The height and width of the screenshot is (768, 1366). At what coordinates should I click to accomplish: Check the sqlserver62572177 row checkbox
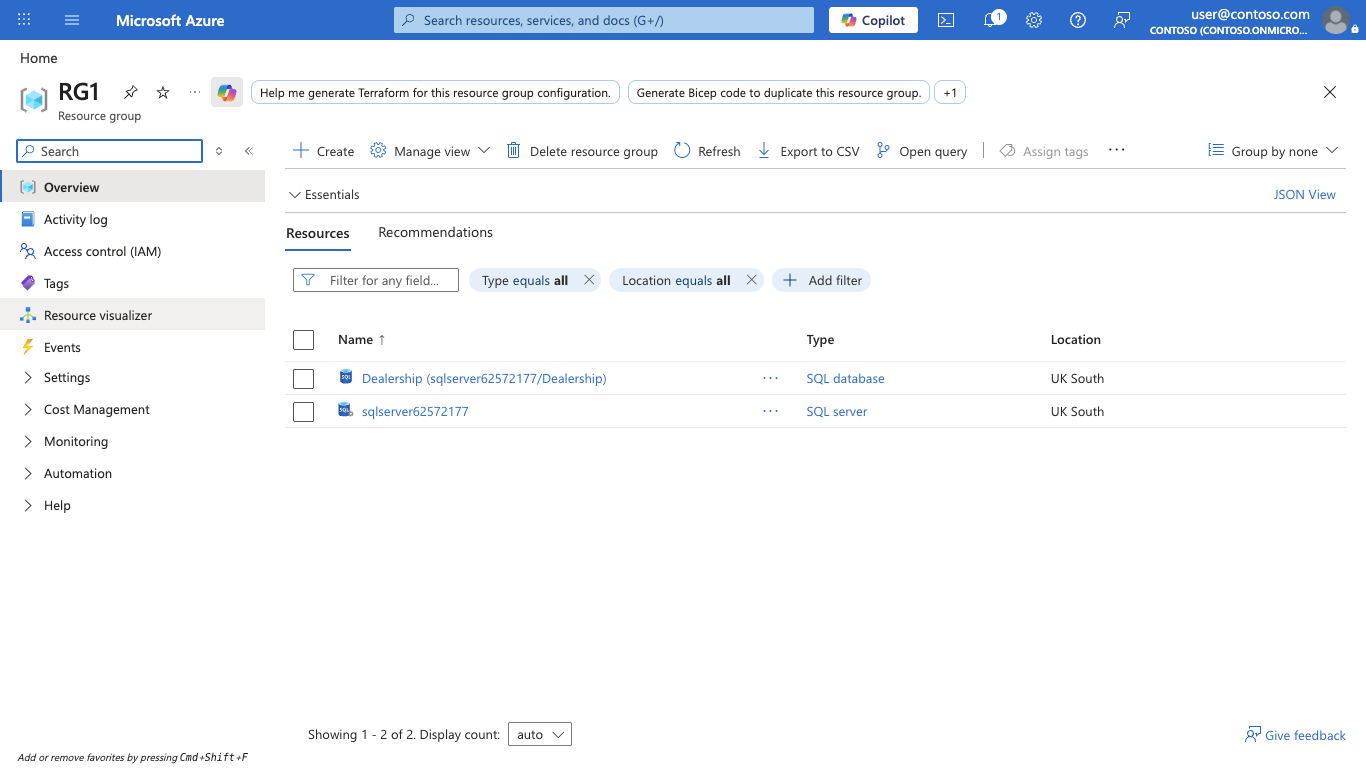(x=304, y=412)
